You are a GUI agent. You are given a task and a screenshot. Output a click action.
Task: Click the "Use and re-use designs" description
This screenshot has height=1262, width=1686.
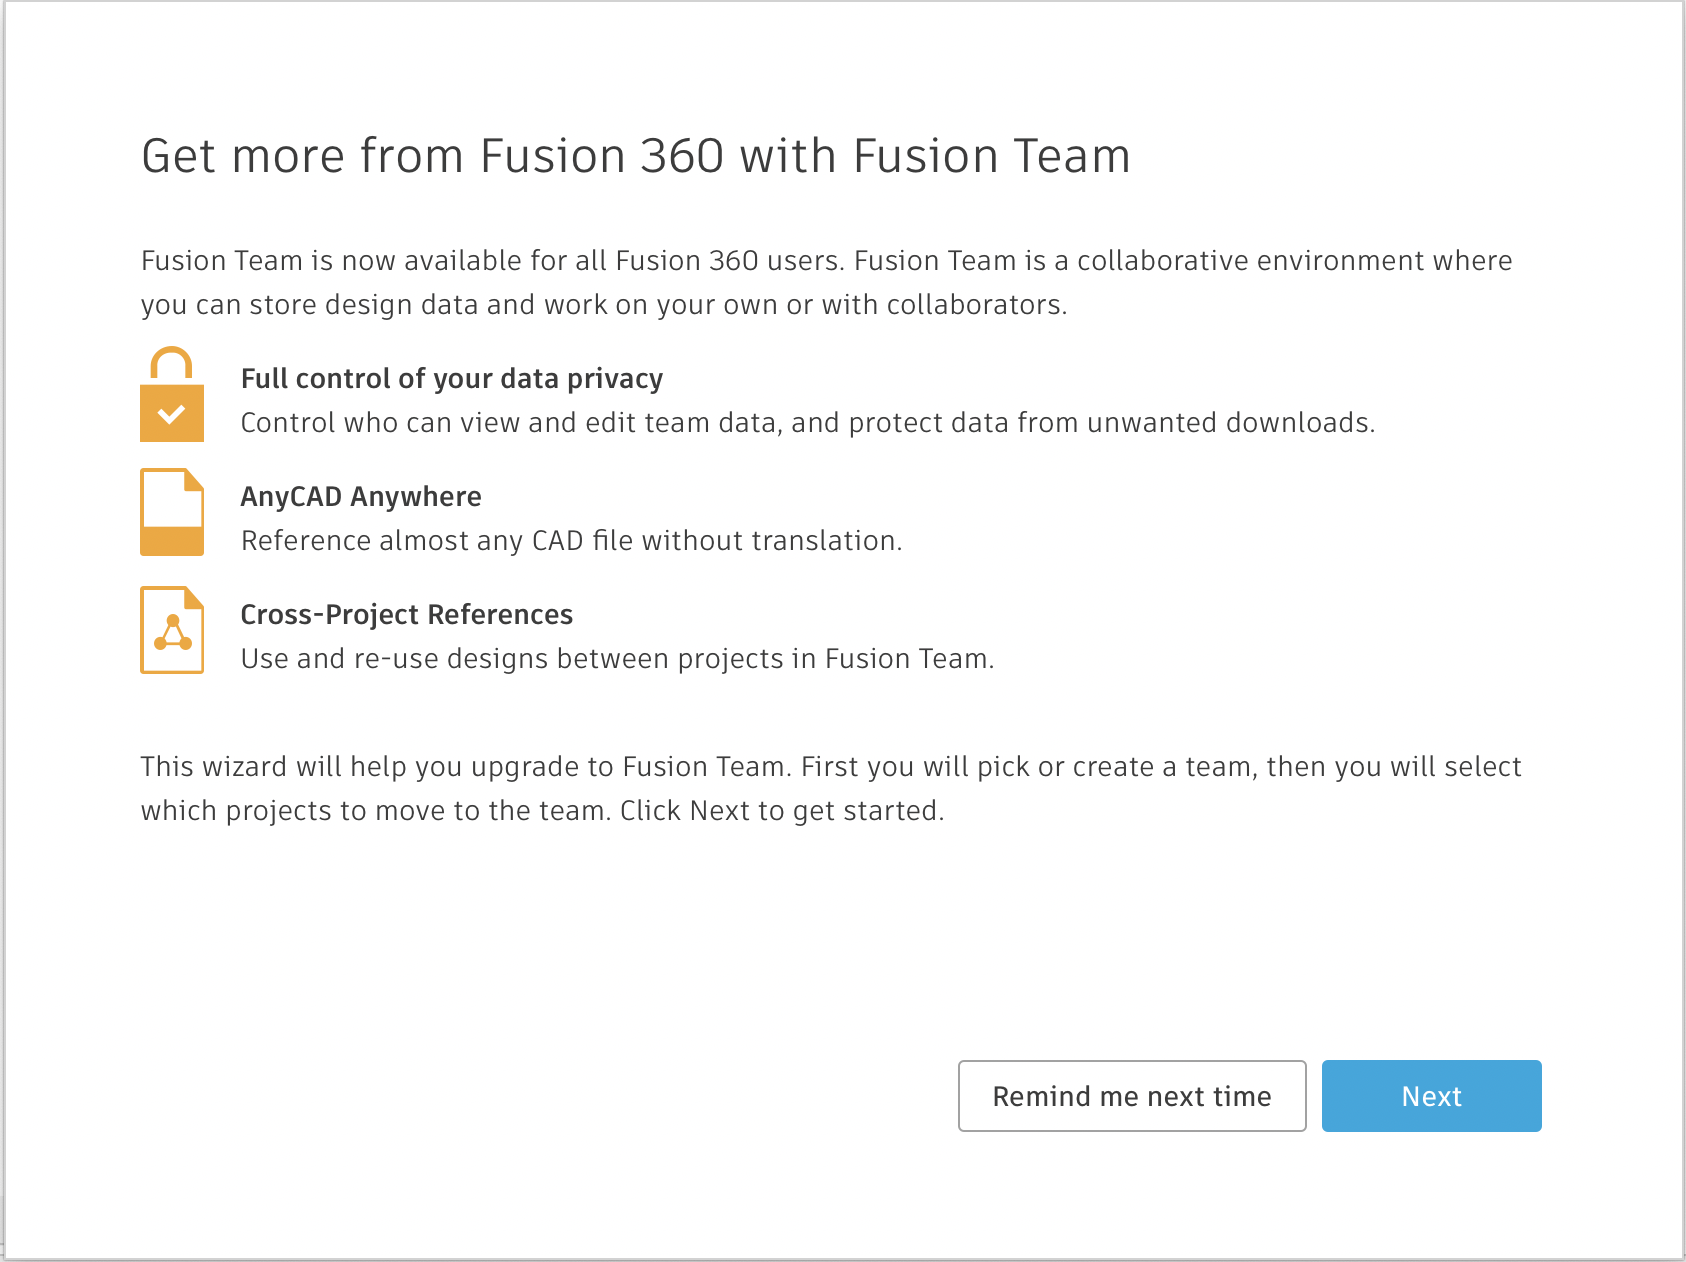618,659
